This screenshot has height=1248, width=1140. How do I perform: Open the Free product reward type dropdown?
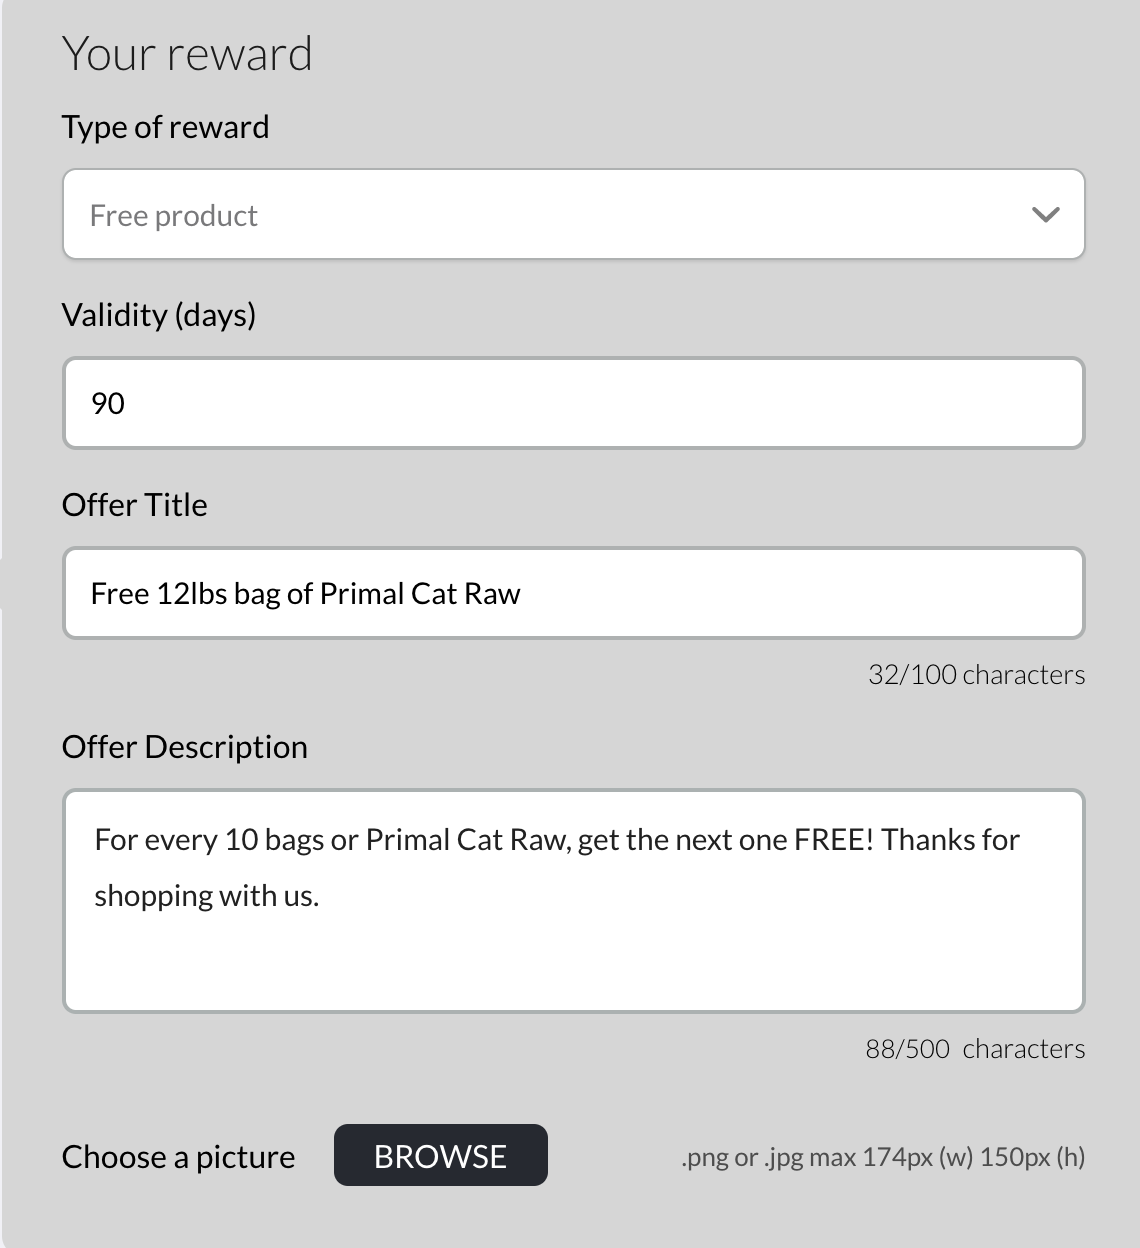(573, 214)
